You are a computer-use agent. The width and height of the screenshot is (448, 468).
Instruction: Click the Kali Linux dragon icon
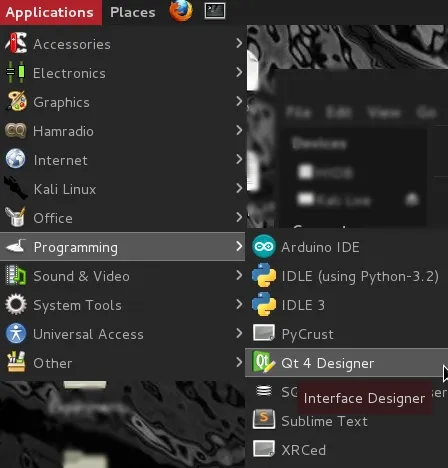(15, 188)
